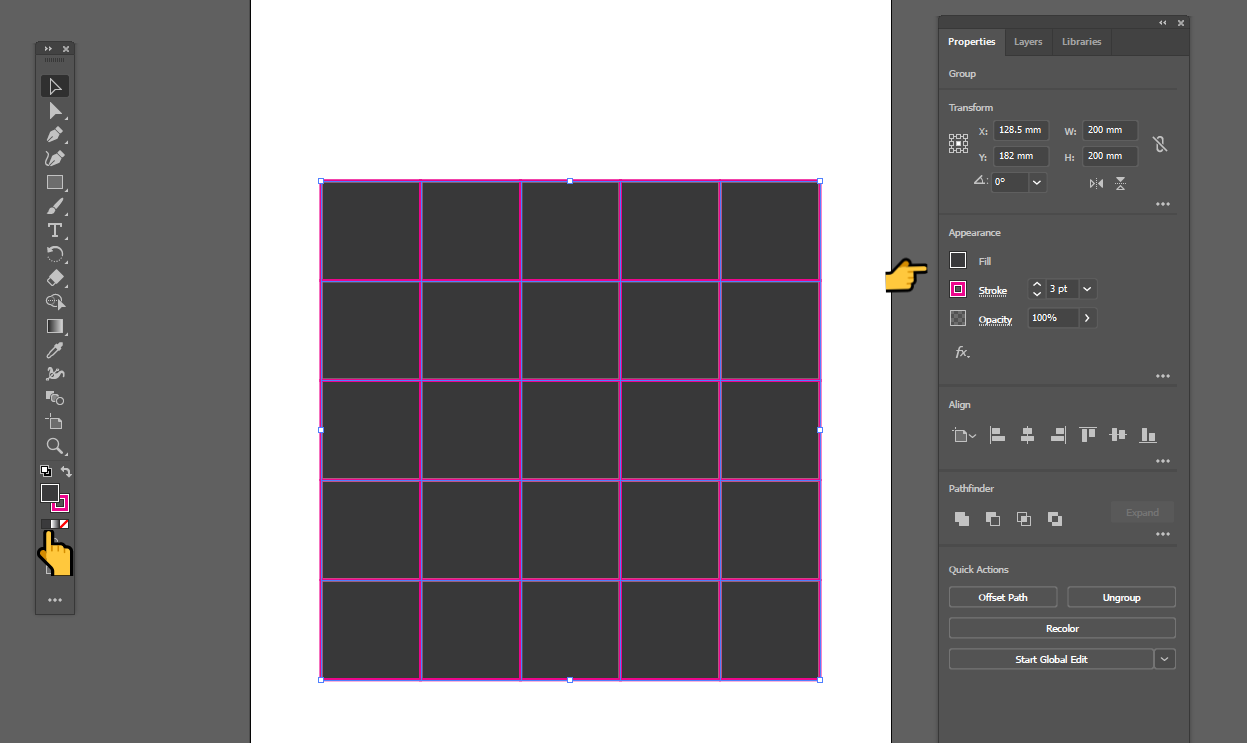This screenshot has width=1247, height=743.
Task: Click Vertical Align Center icon
Action: tap(1118, 435)
